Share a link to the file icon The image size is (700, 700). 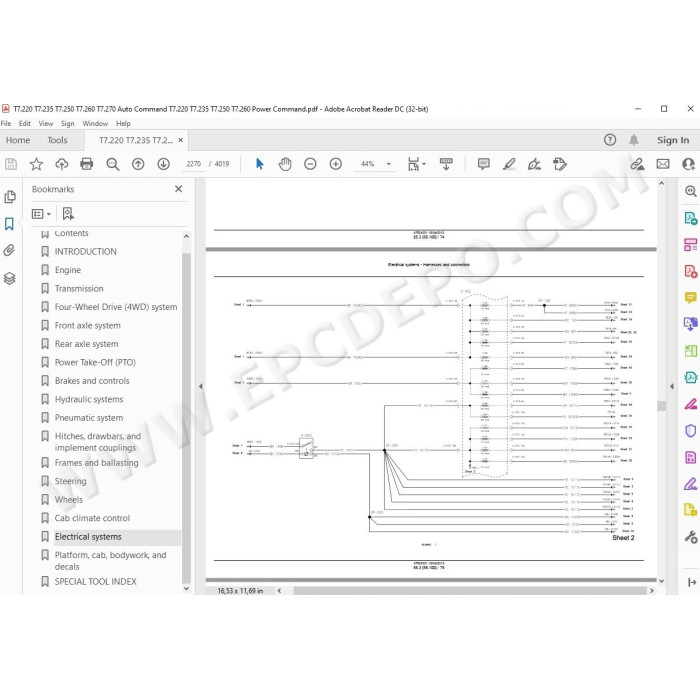tap(637, 164)
